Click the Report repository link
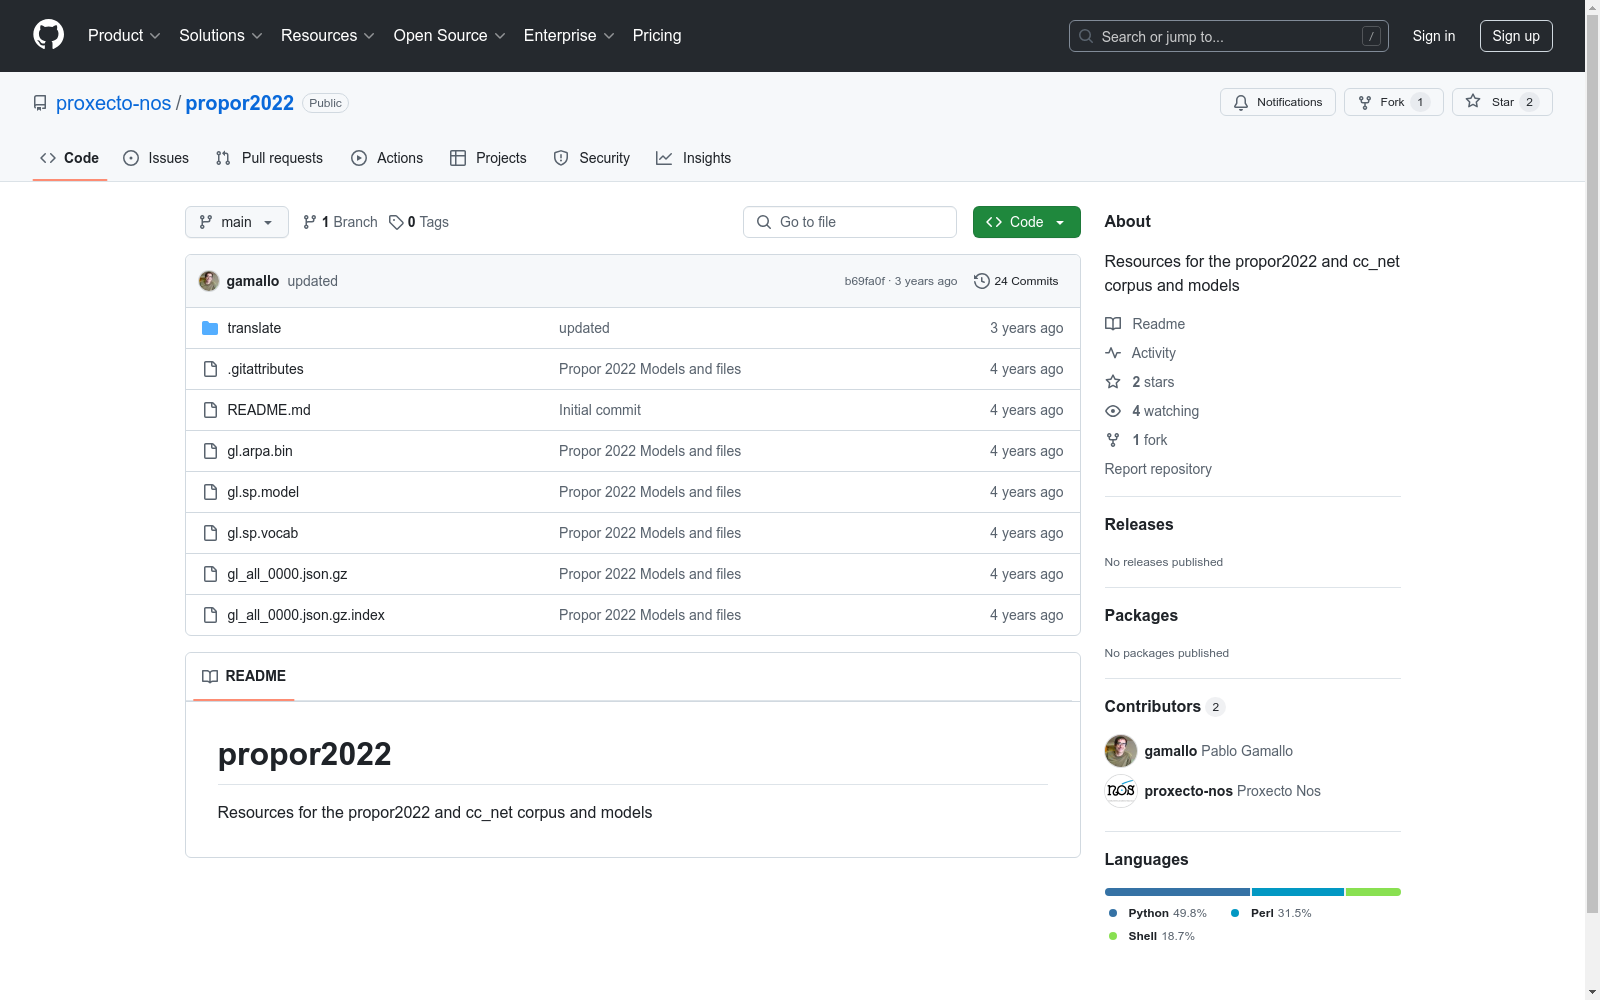Image resolution: width=1600 pixels, height=1000 pixels. [1158, 469]
